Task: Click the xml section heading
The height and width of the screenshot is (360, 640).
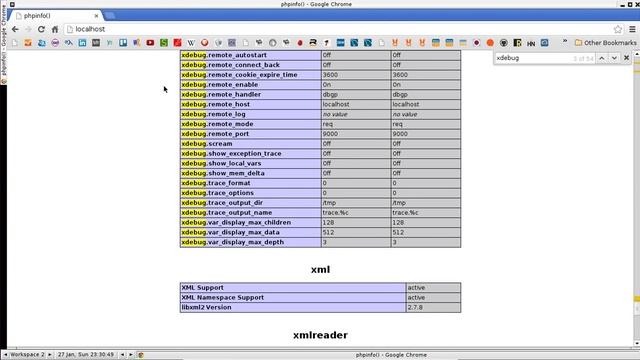Action: [x=320, y=269]
